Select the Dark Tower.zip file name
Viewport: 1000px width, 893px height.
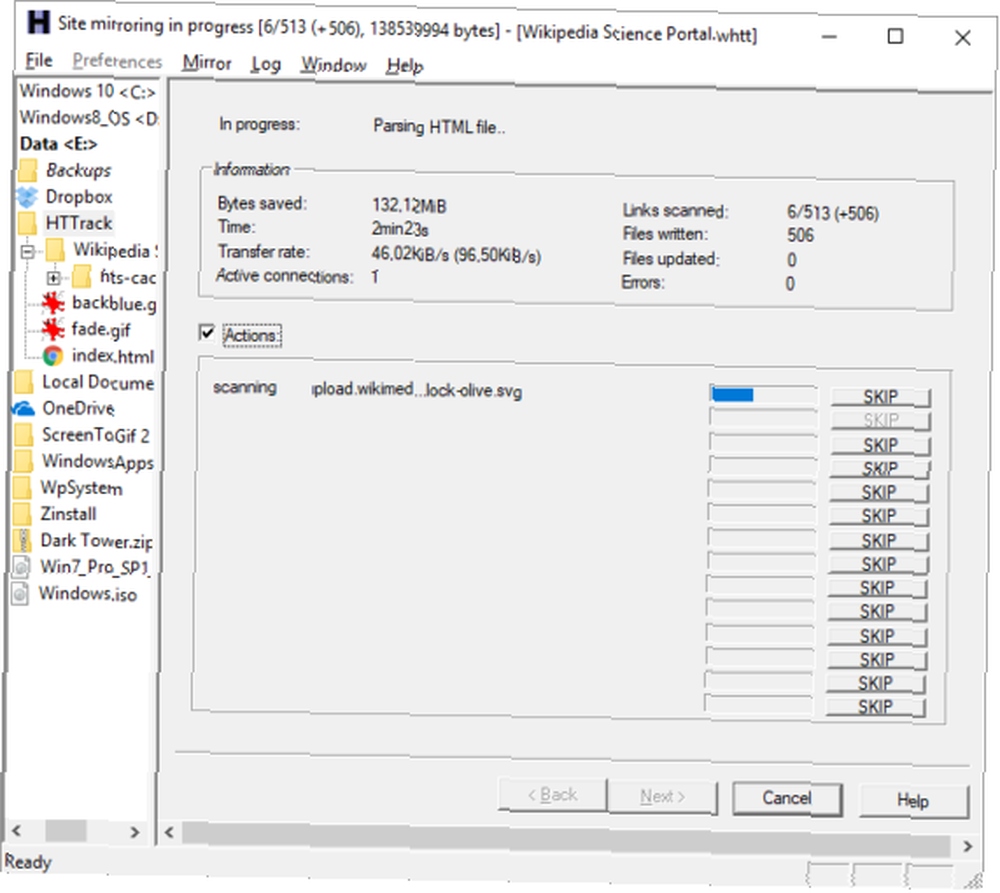96,541
